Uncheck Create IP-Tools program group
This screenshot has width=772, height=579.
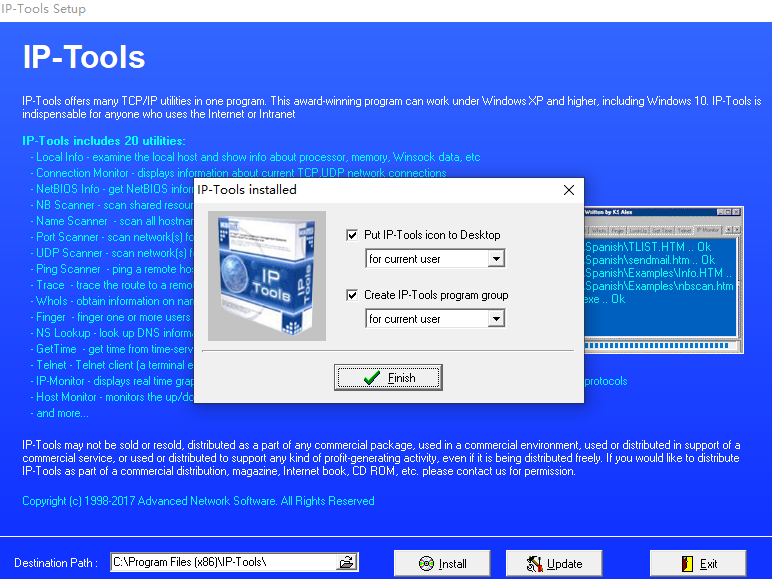click(352, 295)
